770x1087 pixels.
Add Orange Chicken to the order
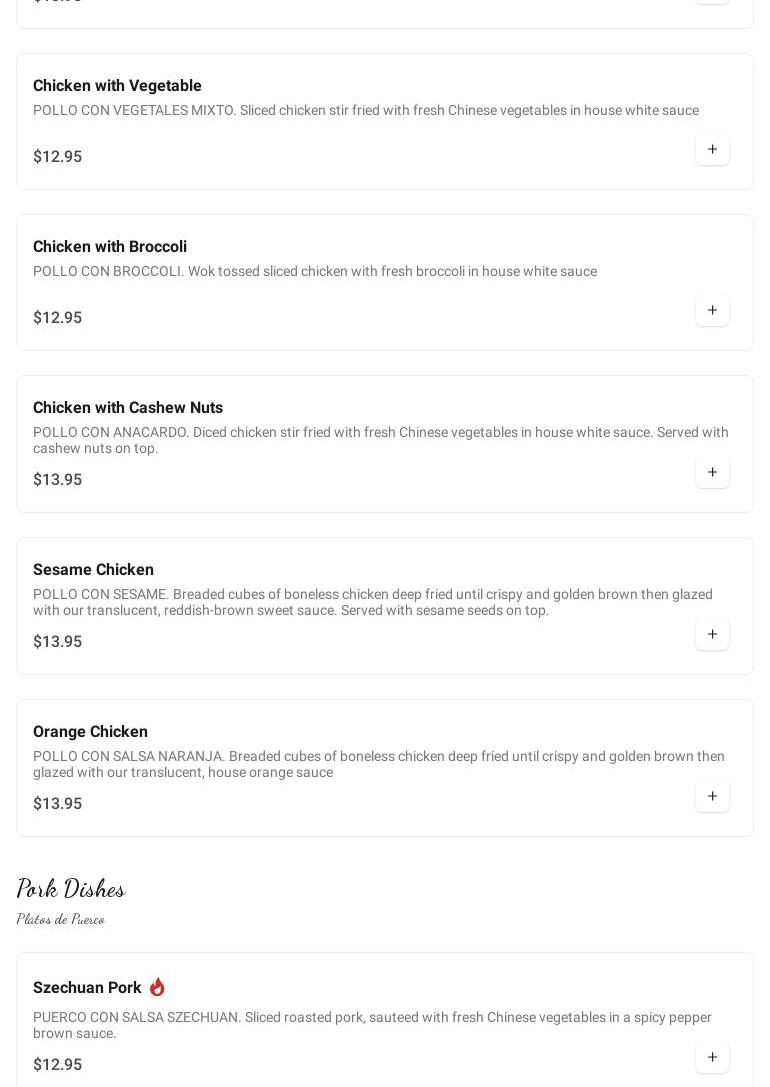point(712,797)
